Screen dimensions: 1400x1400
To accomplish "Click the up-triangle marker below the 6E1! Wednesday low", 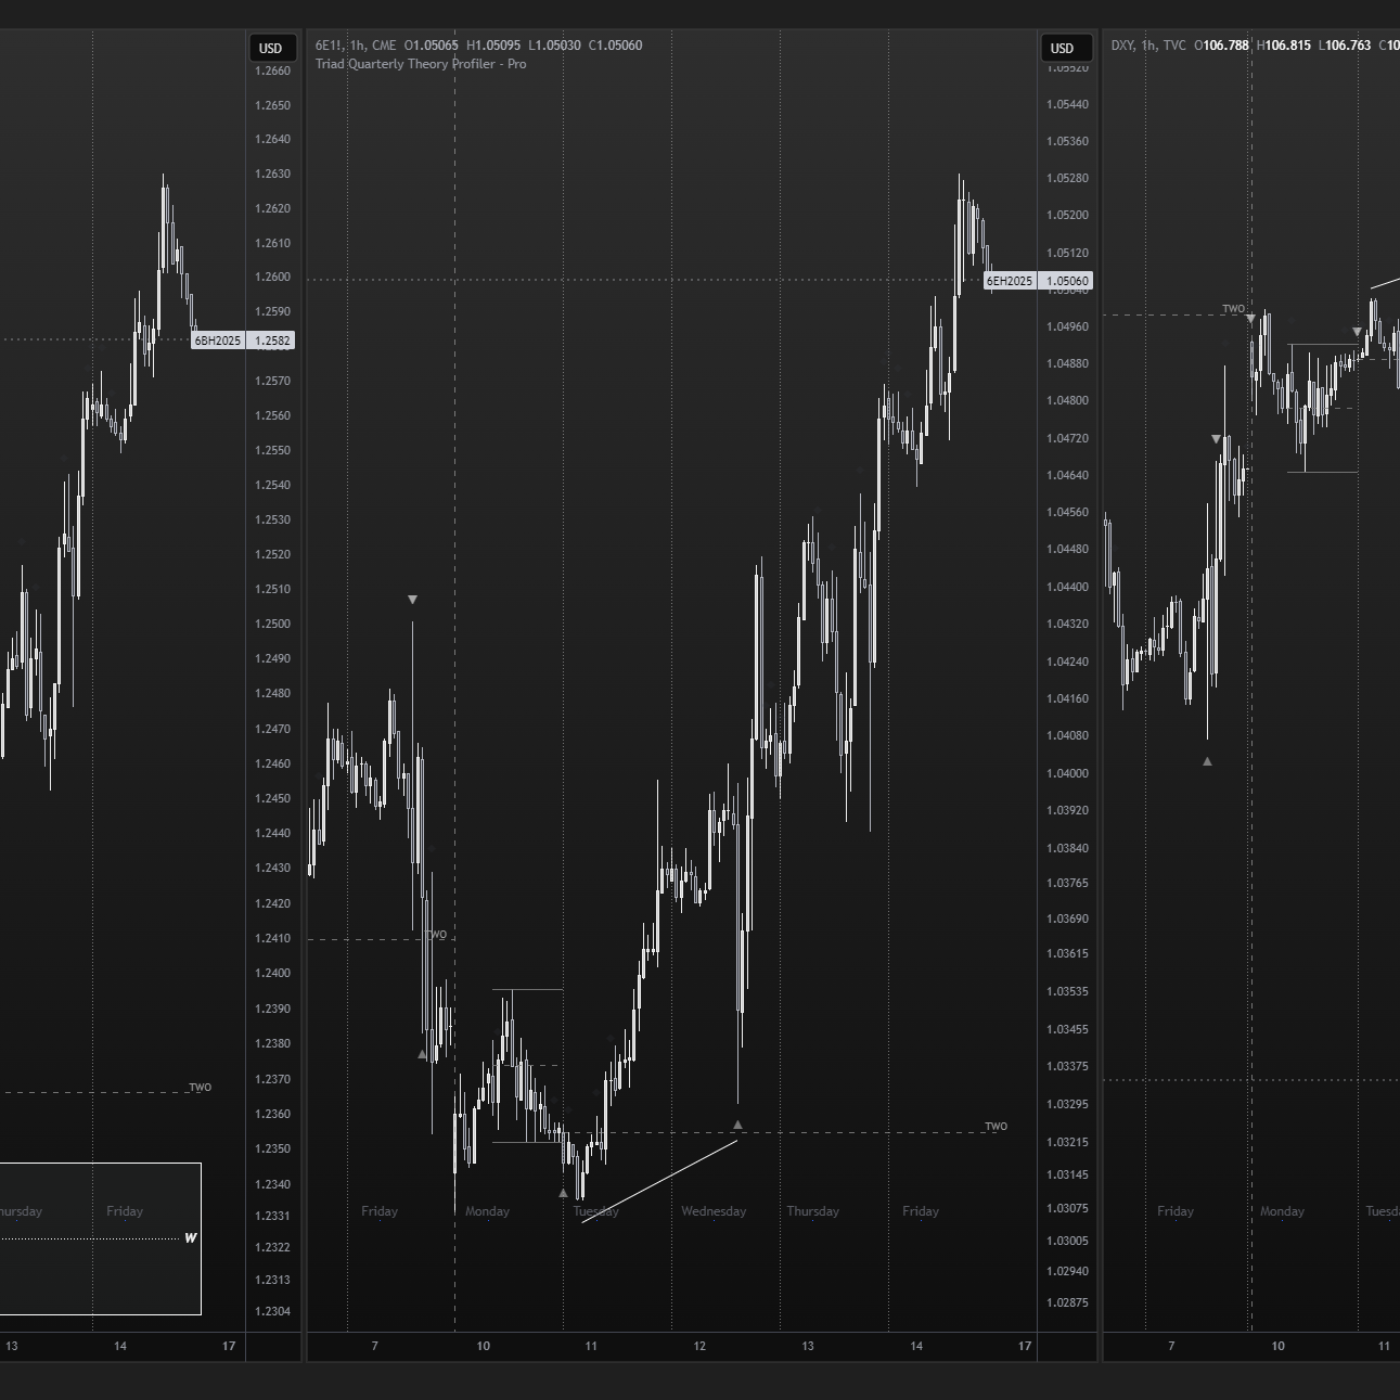I will [x=738, y=1125].
